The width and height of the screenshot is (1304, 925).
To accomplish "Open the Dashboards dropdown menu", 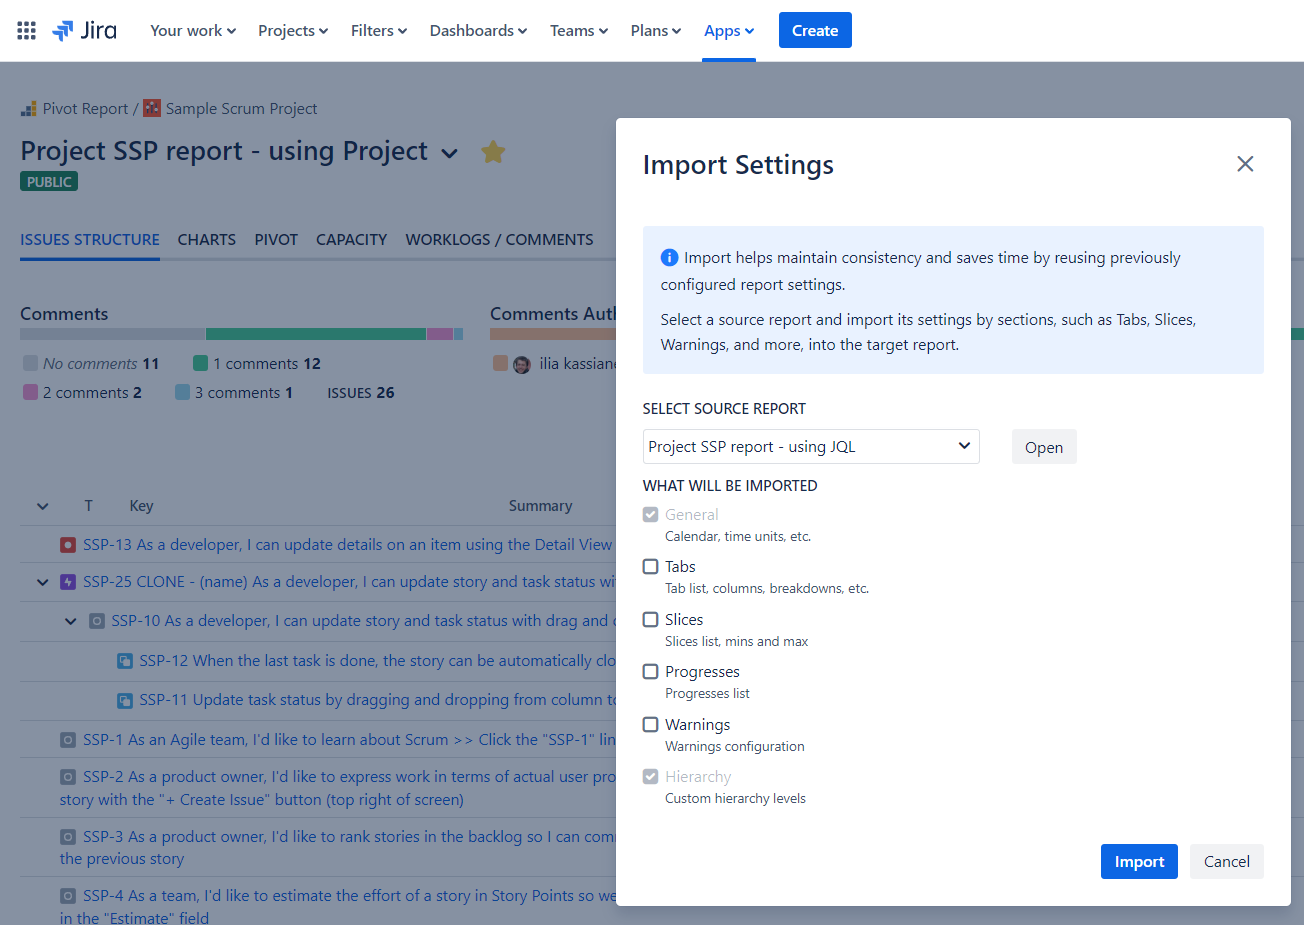I will [478, 31].
